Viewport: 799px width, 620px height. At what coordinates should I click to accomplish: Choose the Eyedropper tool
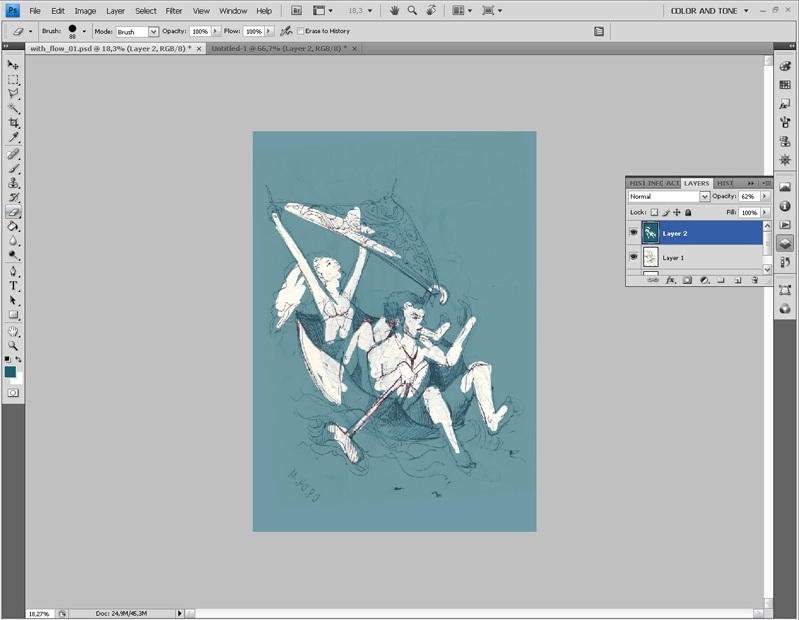click(13, 138)
